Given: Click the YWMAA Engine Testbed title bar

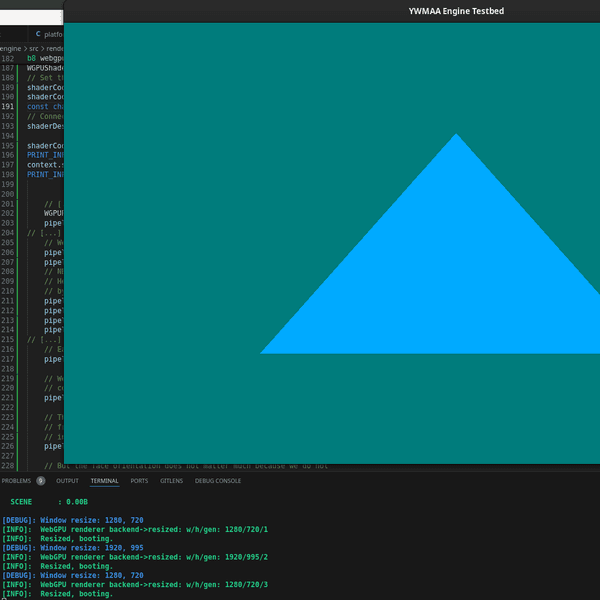Looking at the screenshot, I should point(455,9).
